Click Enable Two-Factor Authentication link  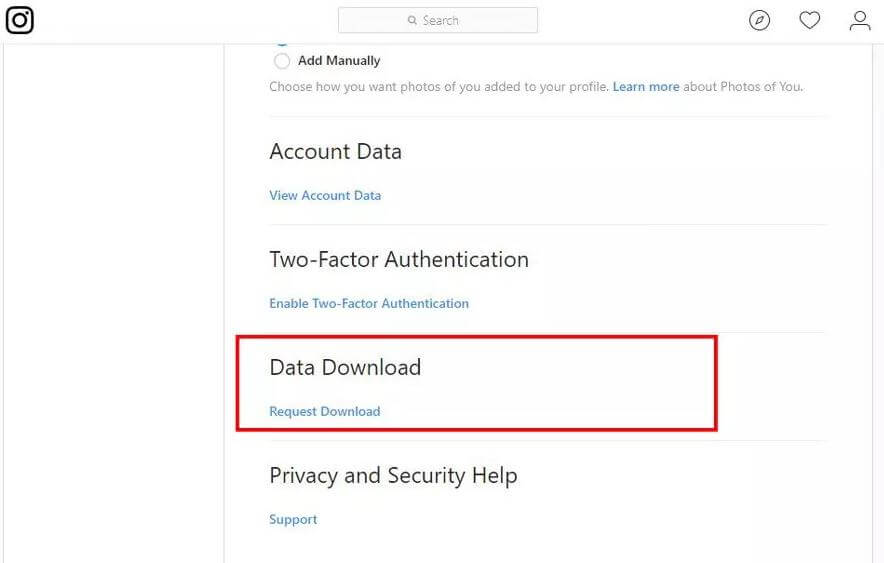click(x=369, y=303)
